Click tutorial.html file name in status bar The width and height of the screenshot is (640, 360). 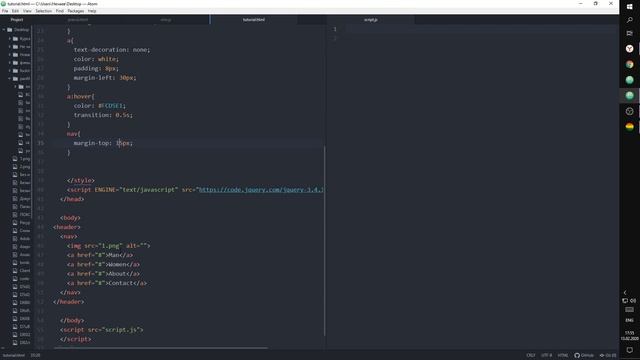pyautogui.click(x=13, y=356)
